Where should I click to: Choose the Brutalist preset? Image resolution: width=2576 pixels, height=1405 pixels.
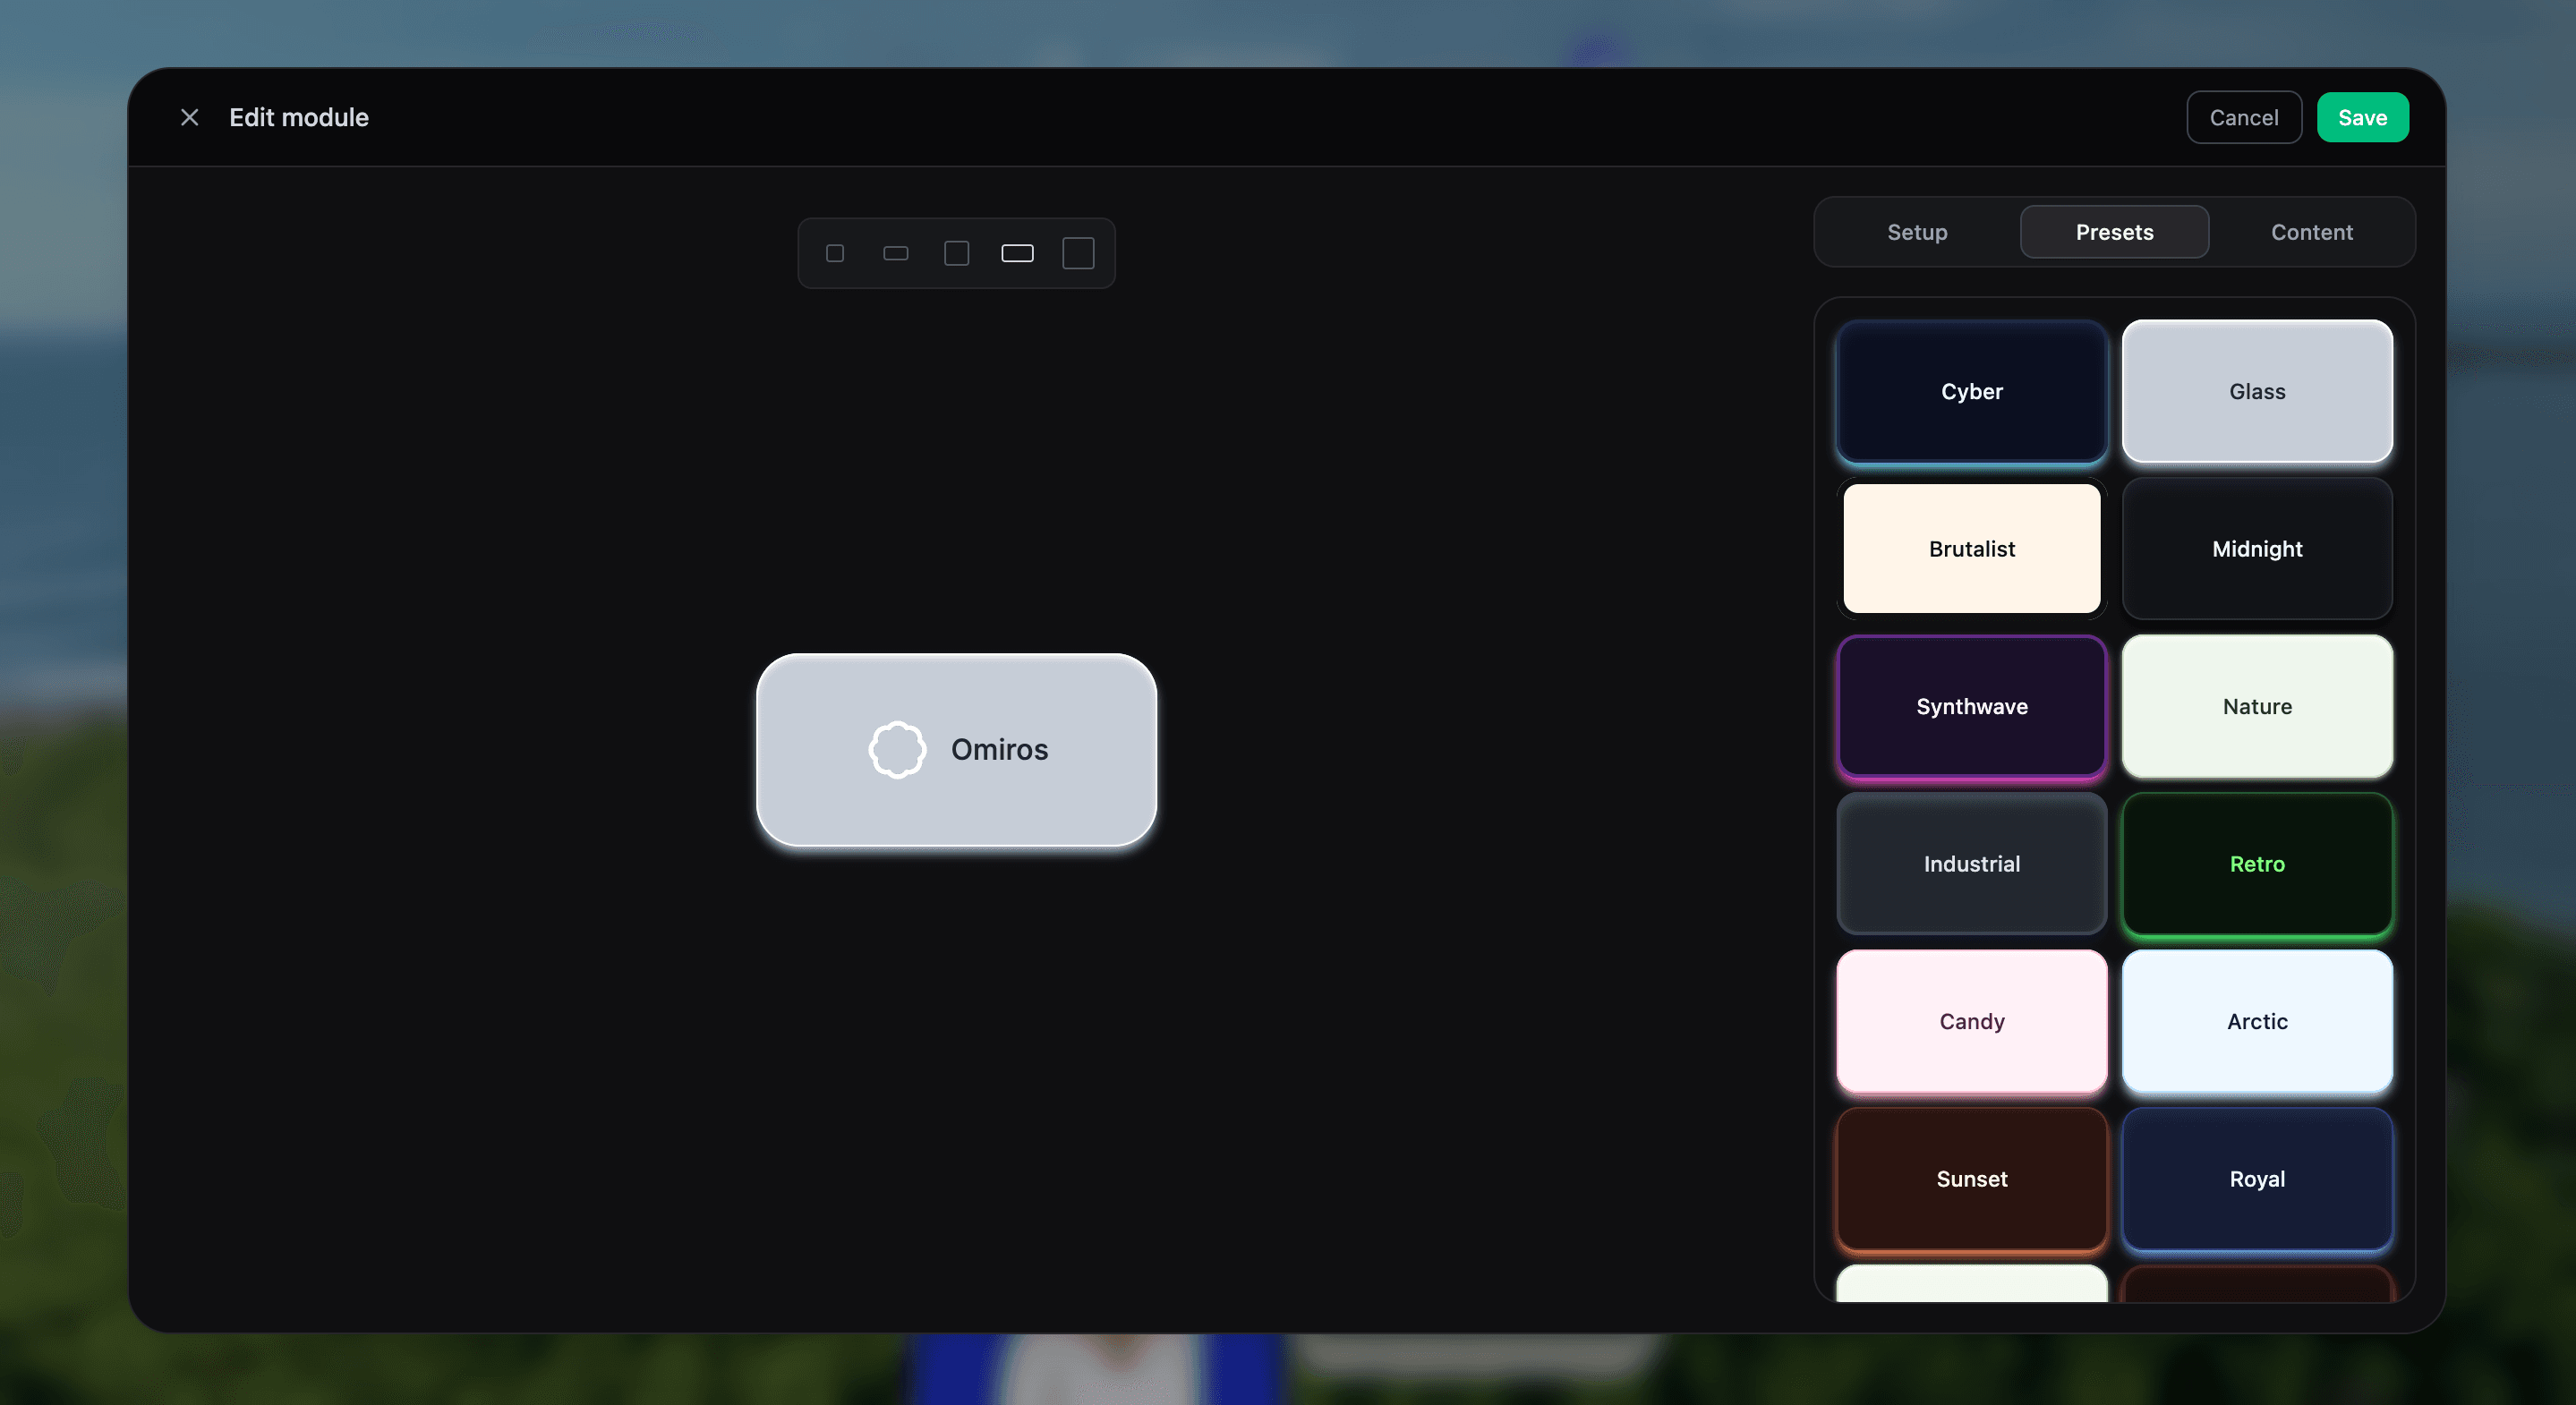click(x=1971, y=549)
